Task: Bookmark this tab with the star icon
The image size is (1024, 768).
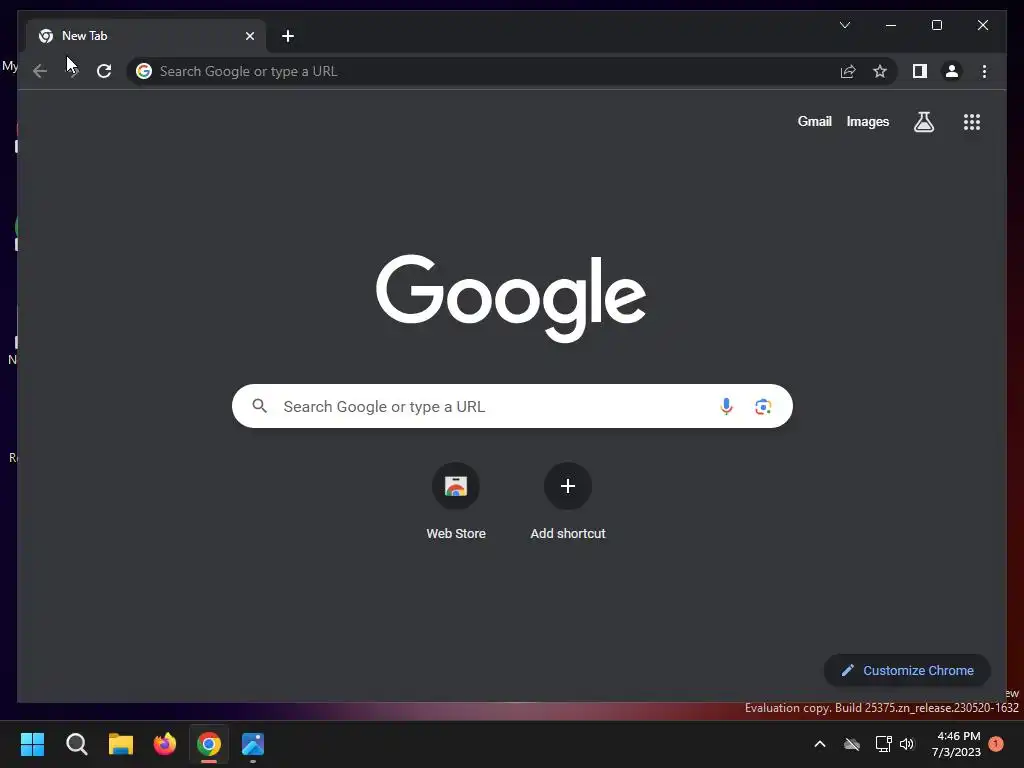Action: pos(880,71)
